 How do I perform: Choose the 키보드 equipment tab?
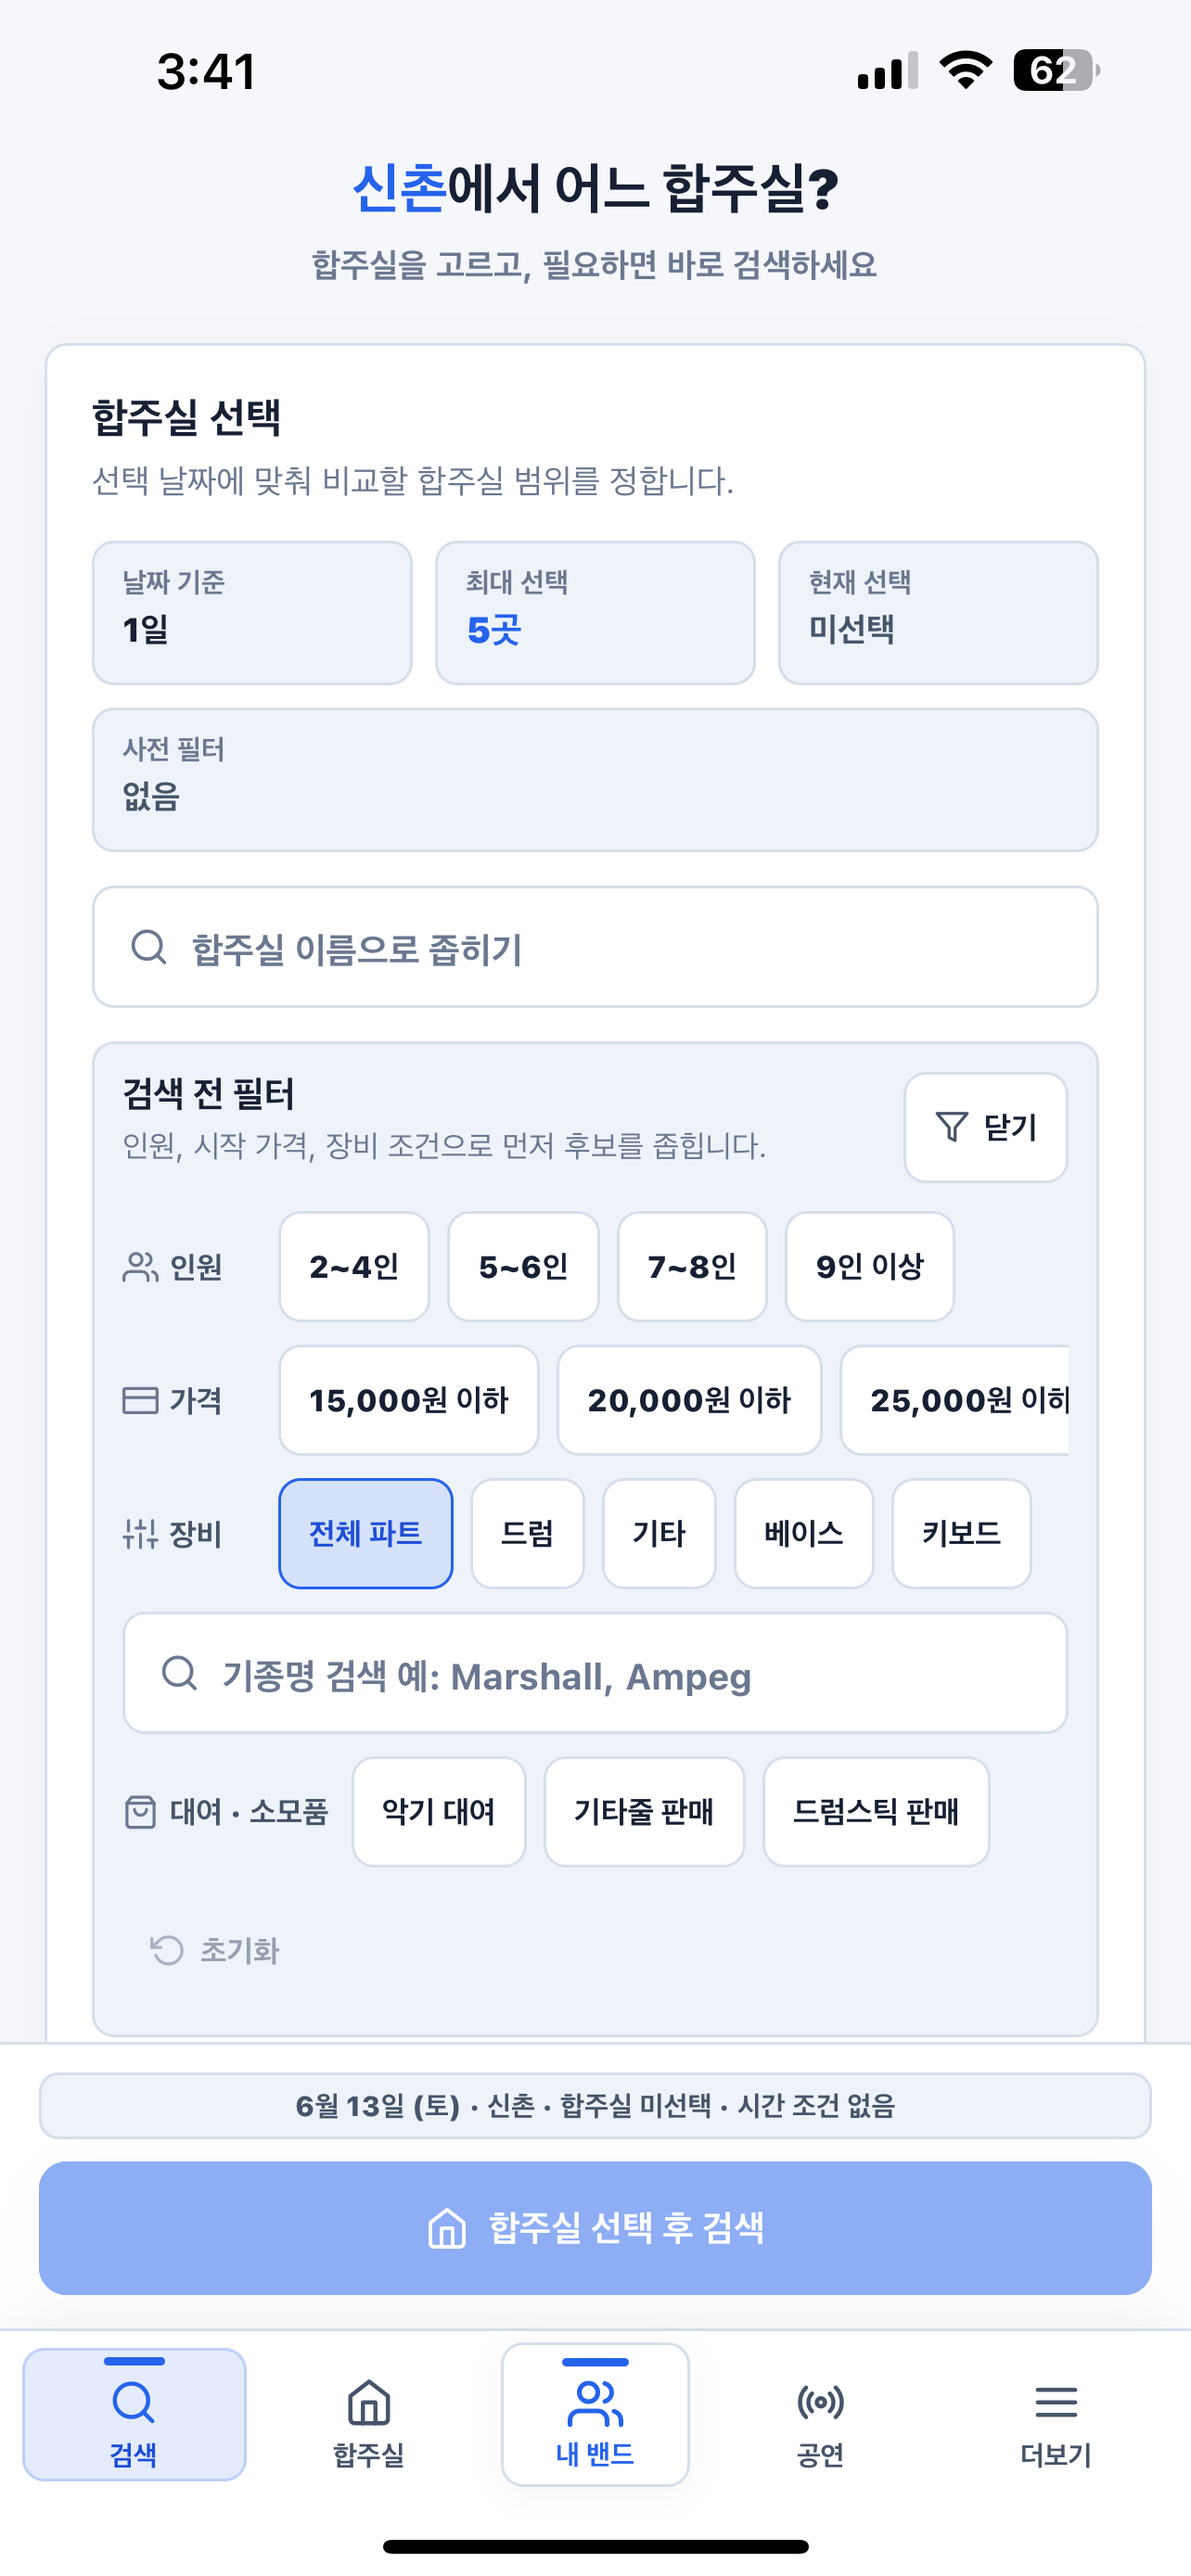(961, 1533)
